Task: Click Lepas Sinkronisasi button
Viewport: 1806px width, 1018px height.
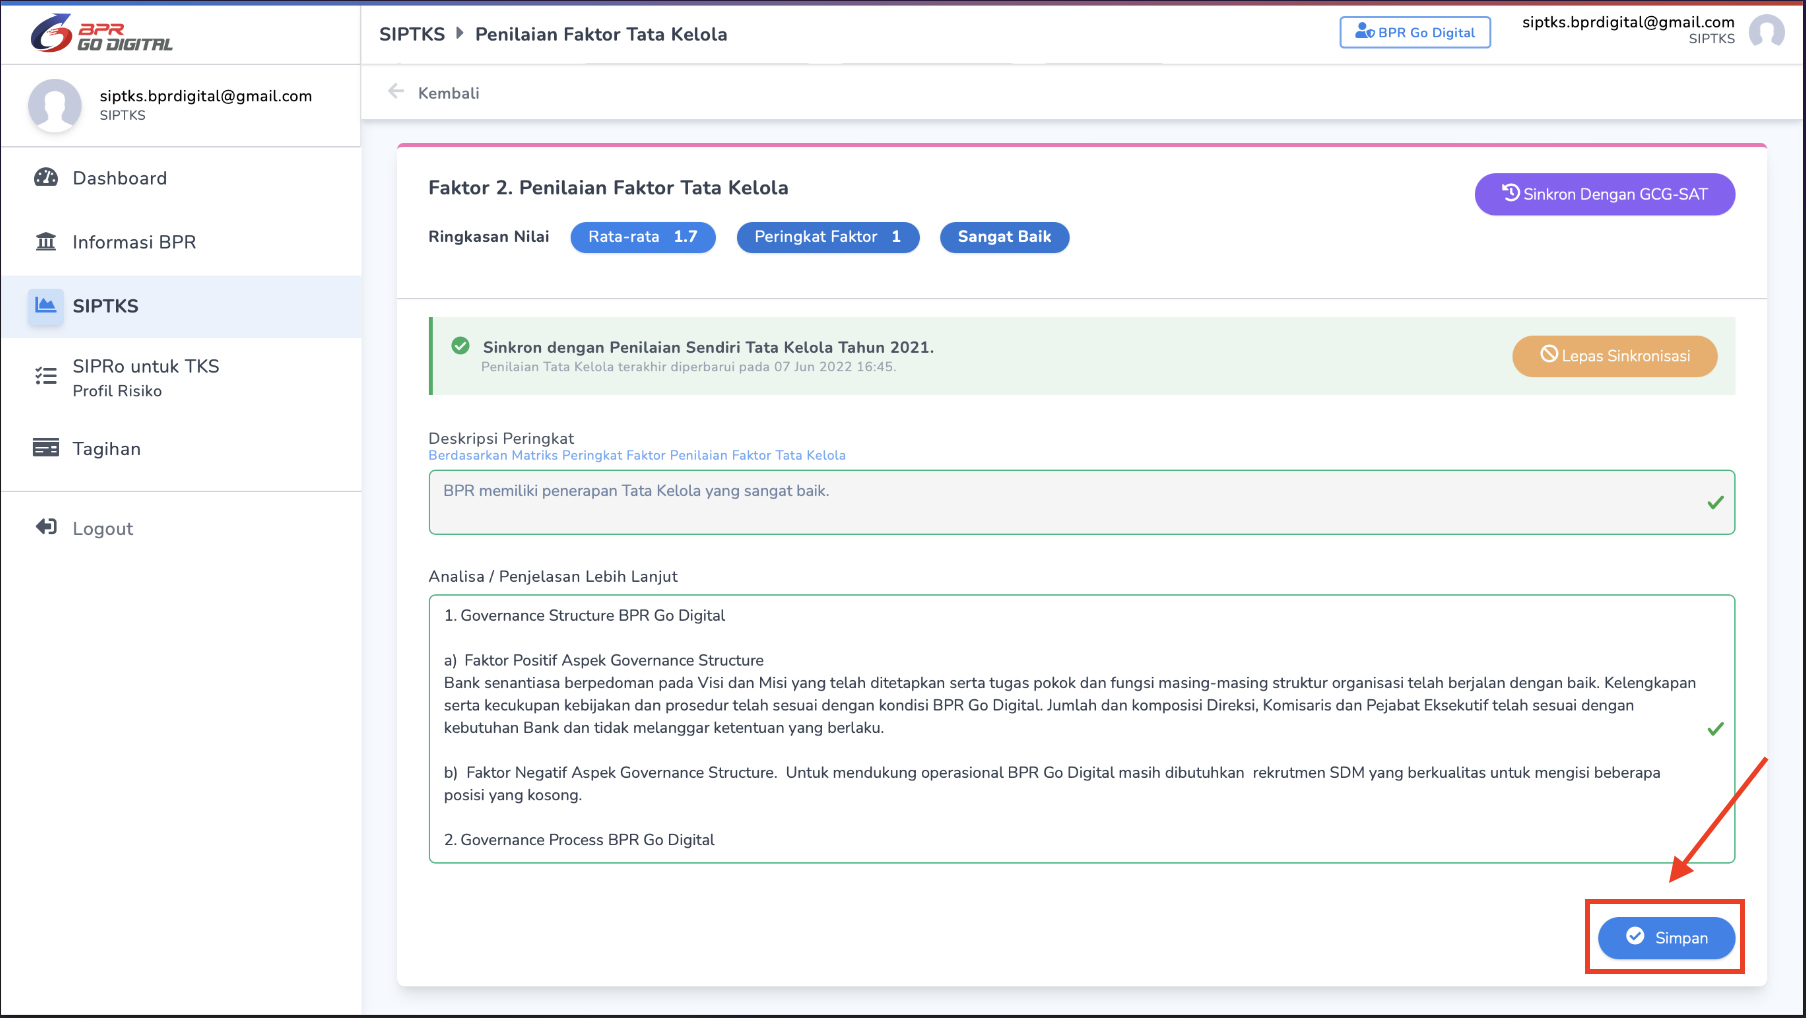Action: point(1614,356)
